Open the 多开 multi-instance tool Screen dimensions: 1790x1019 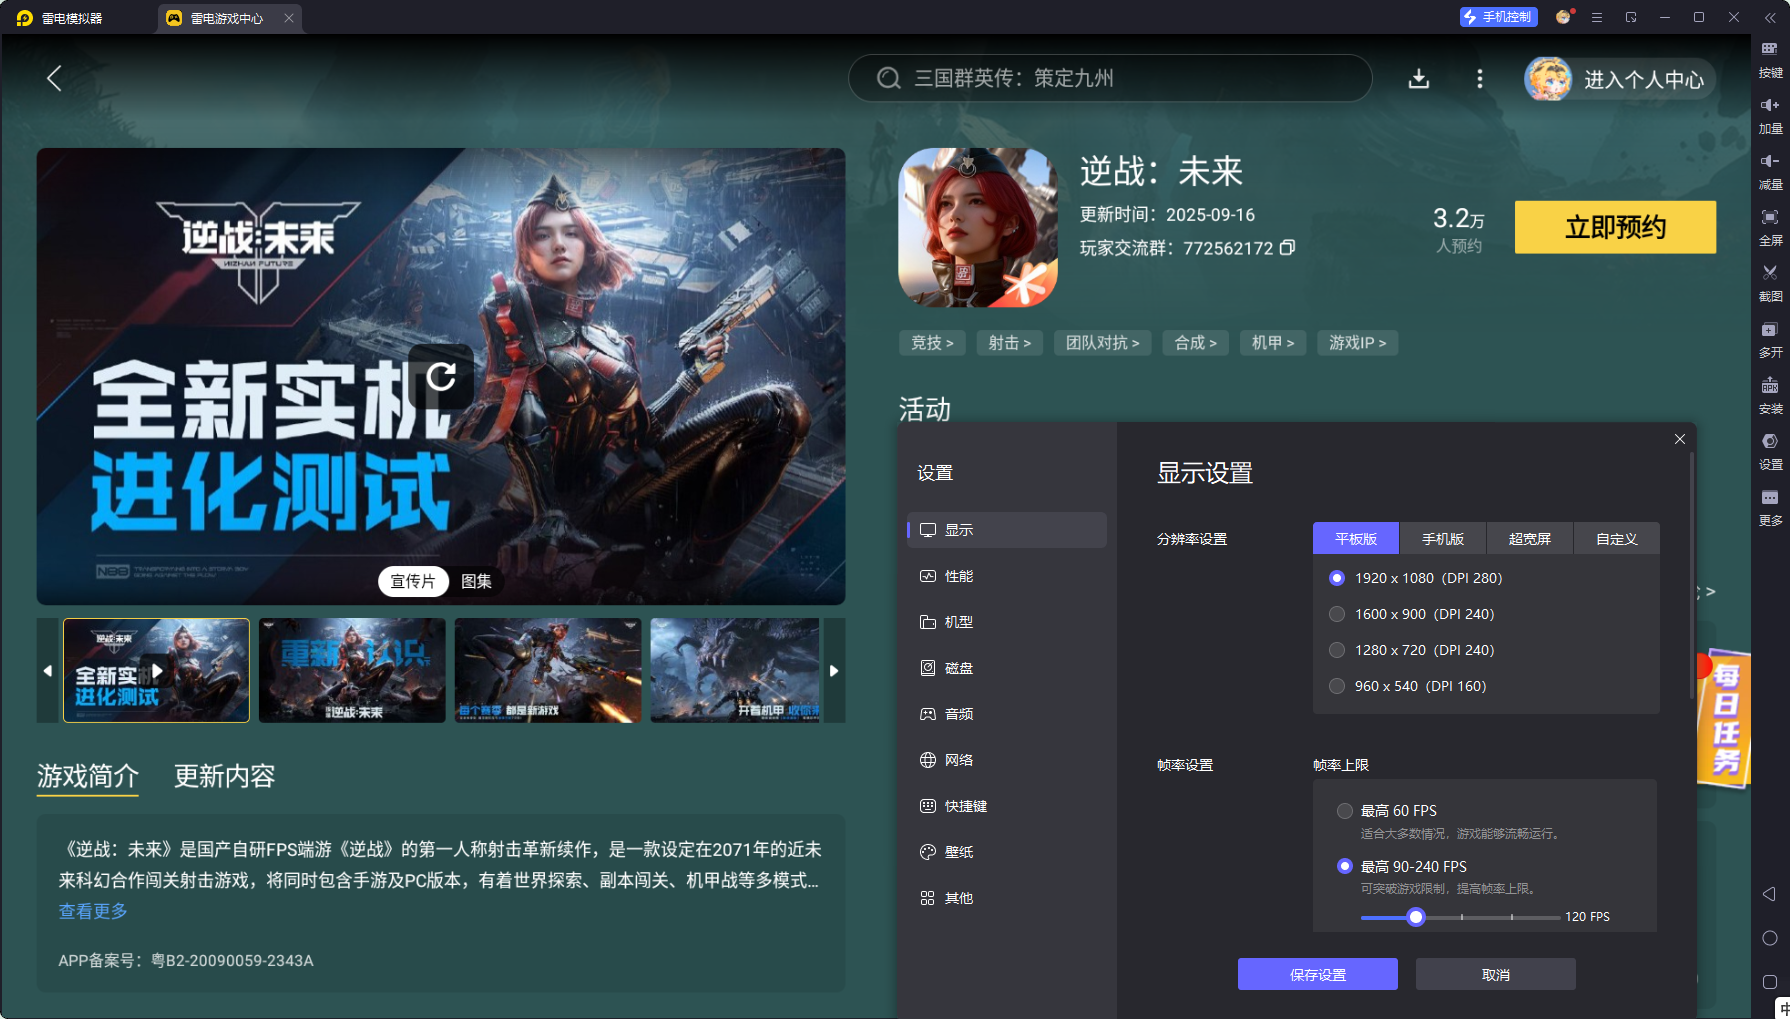tap(1770, 339)
